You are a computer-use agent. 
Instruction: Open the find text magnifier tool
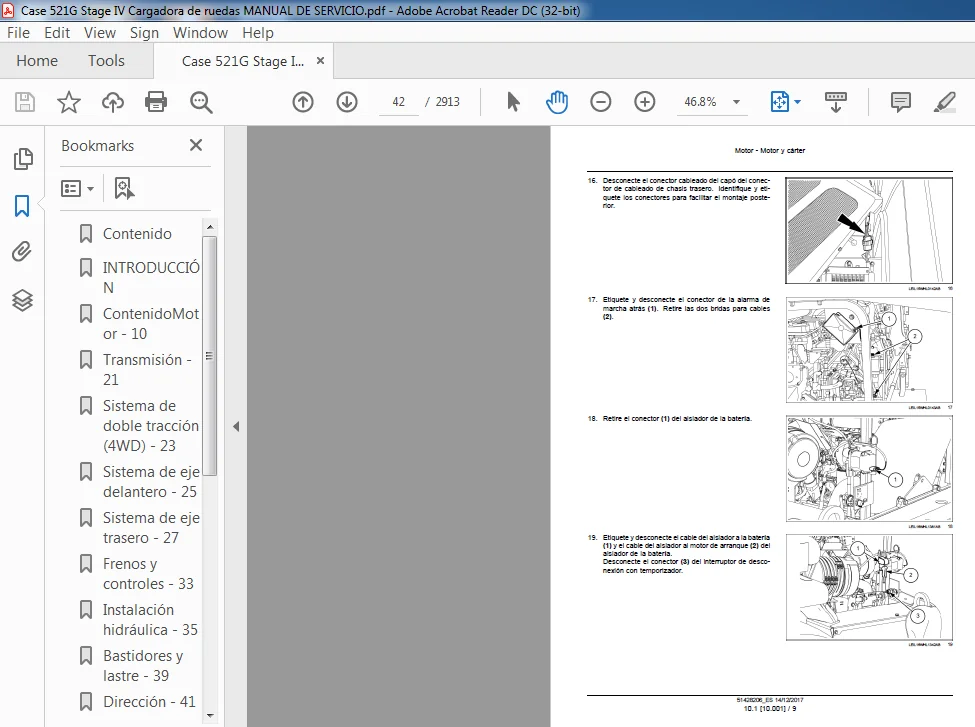(x=201, y=101)
